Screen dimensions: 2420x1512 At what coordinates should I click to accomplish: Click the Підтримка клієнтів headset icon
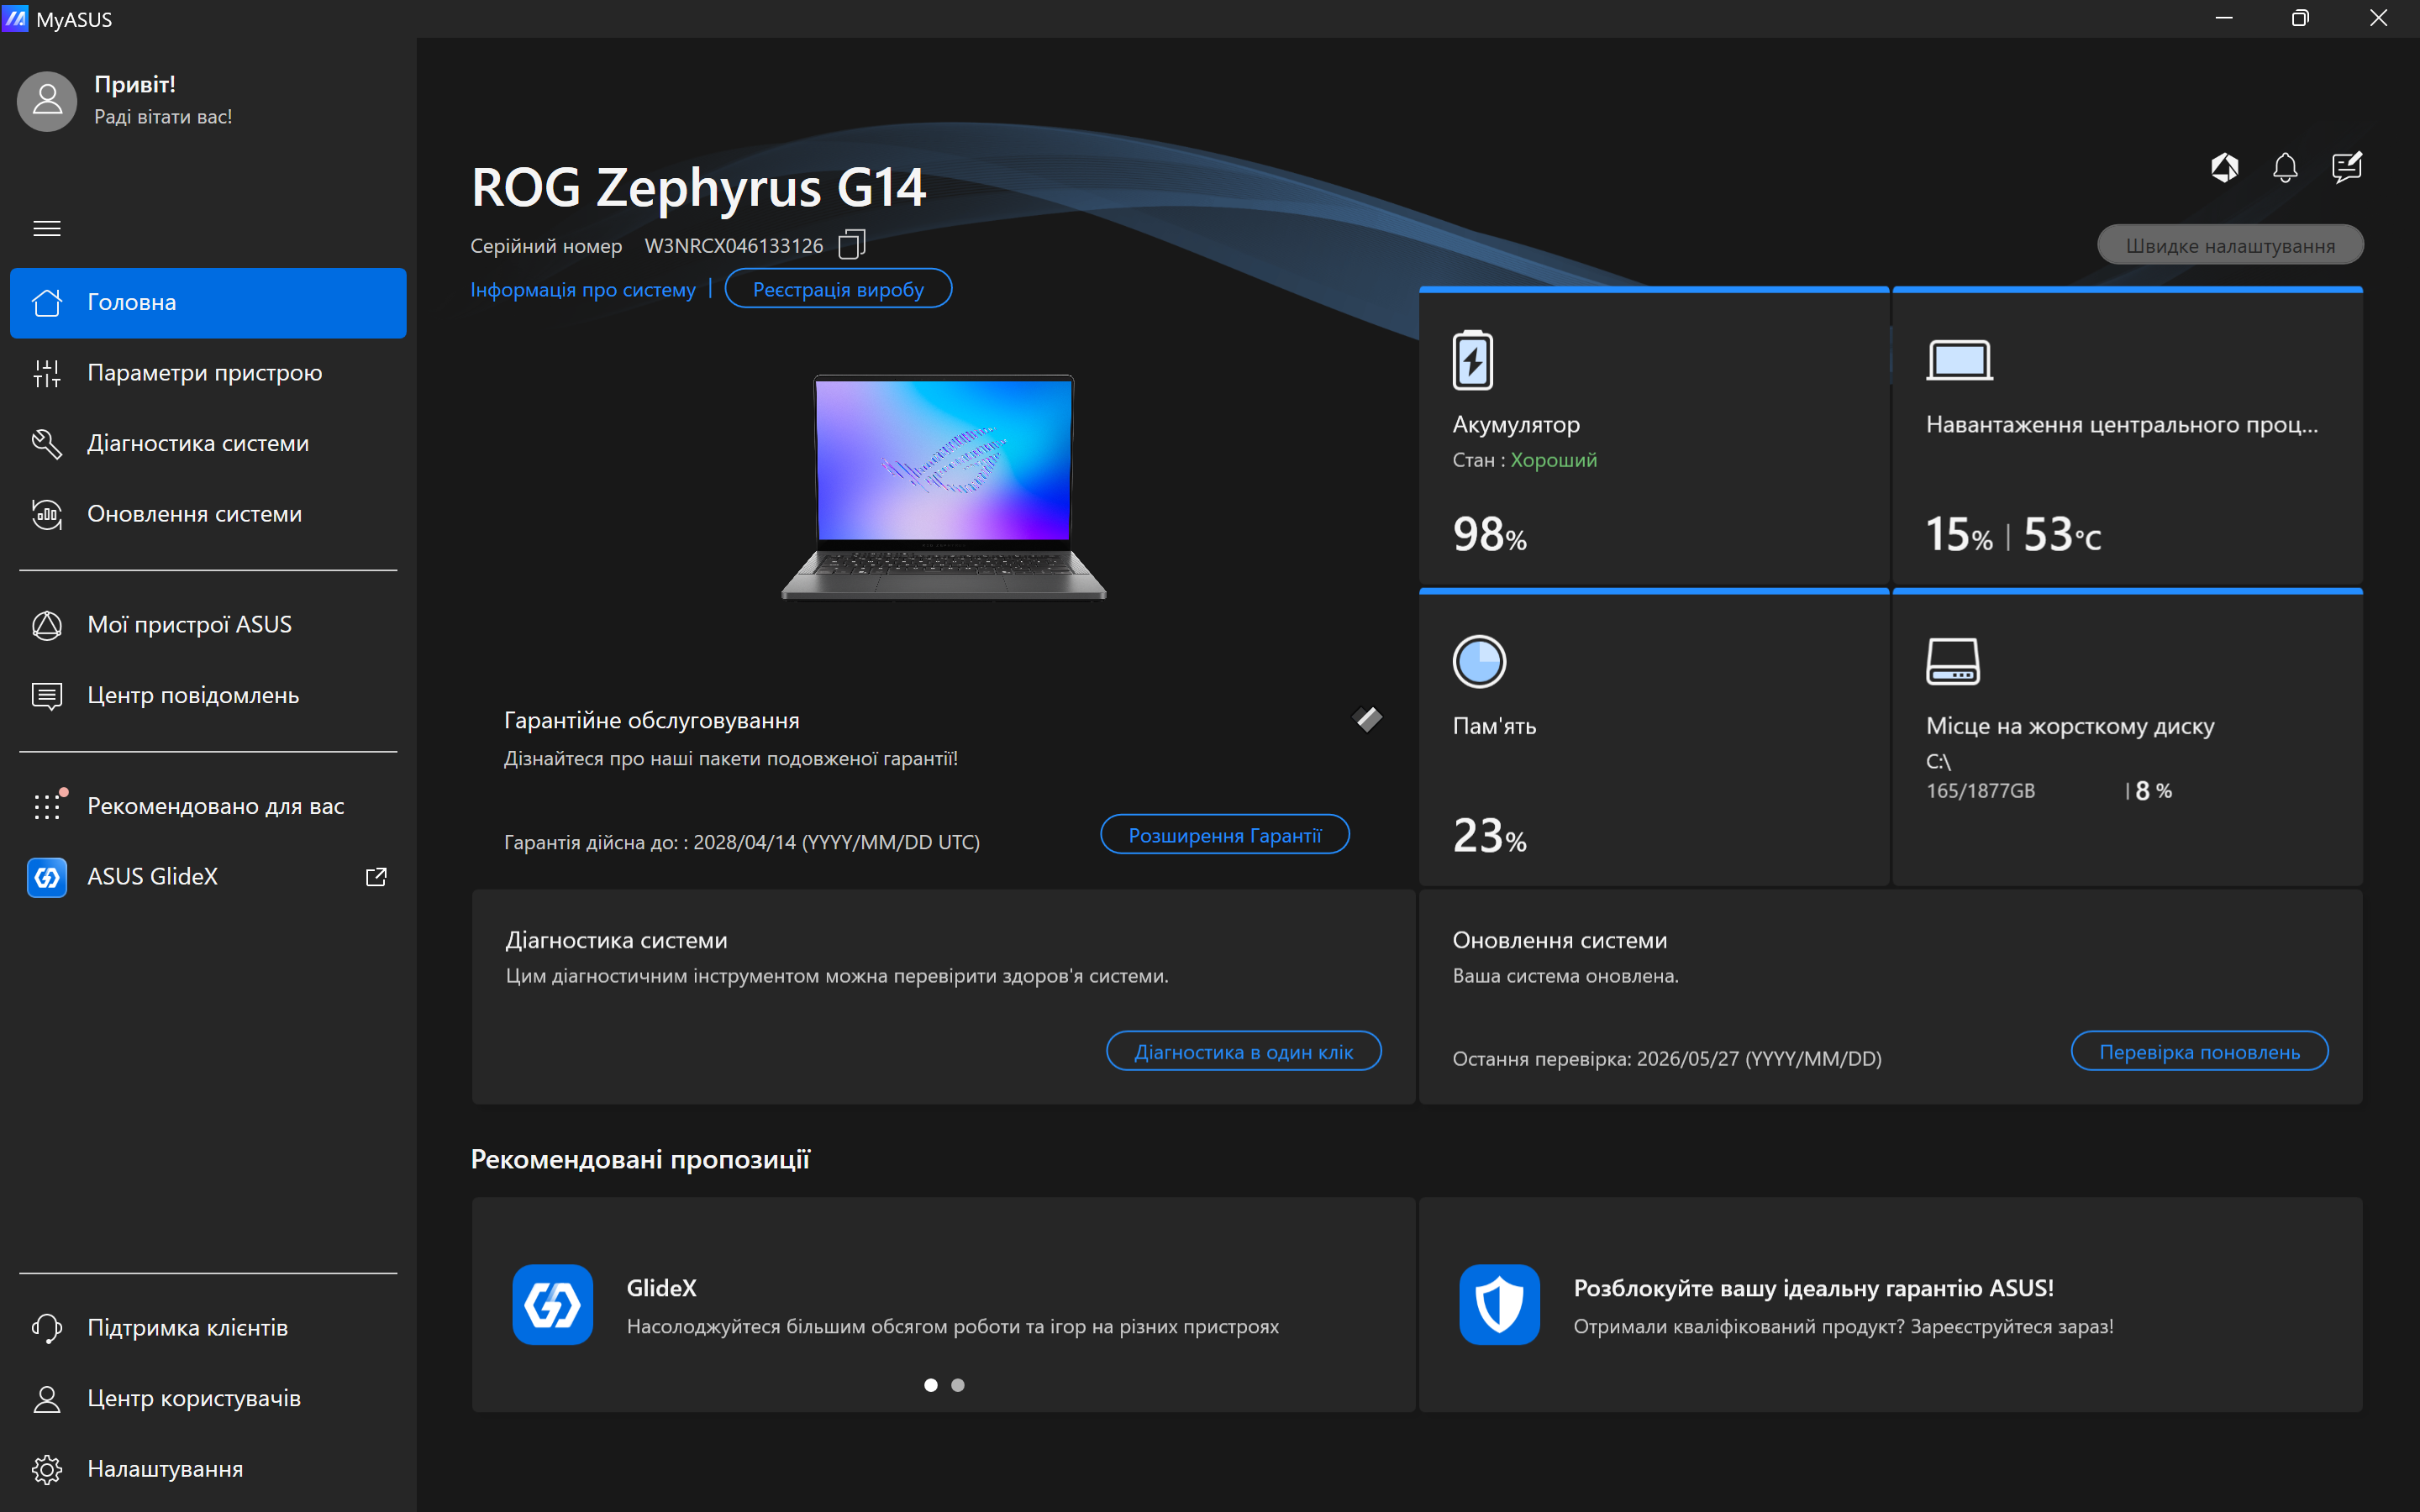coord(47,1328)
